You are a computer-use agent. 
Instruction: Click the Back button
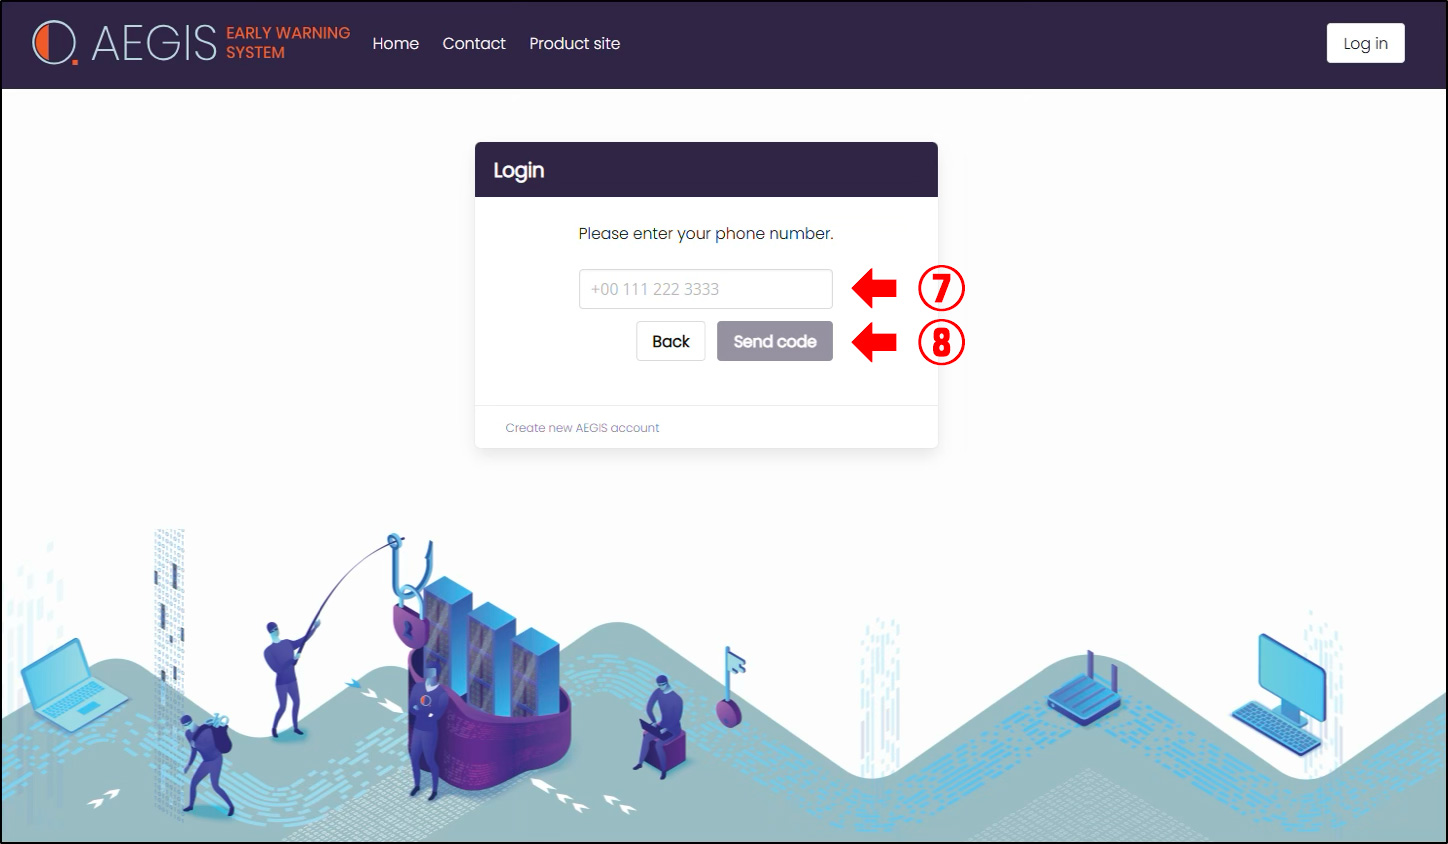coord(671,341)
